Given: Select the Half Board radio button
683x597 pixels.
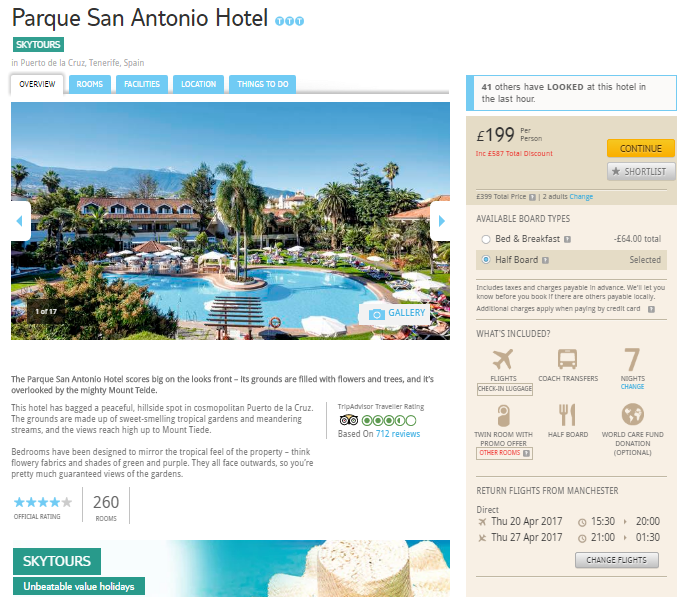Looking at the screenshot, I should click(486, 260).
